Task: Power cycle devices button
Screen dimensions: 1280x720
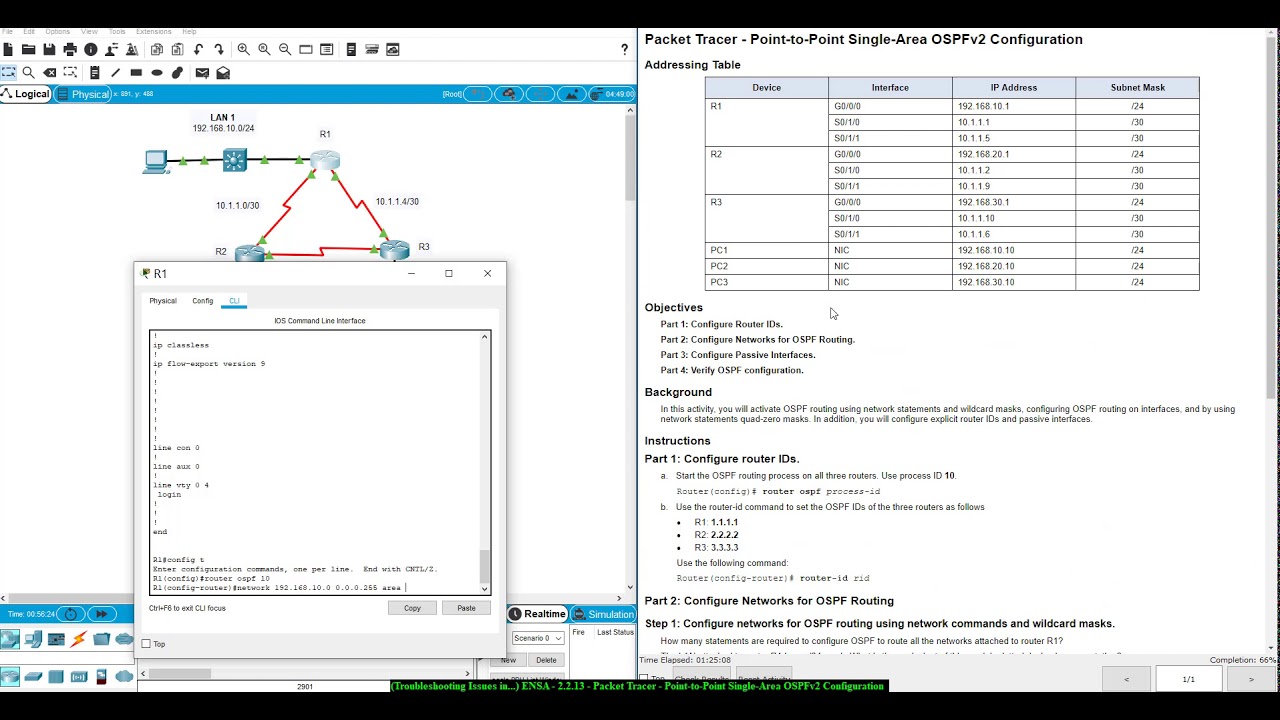Action: point(71,614)
